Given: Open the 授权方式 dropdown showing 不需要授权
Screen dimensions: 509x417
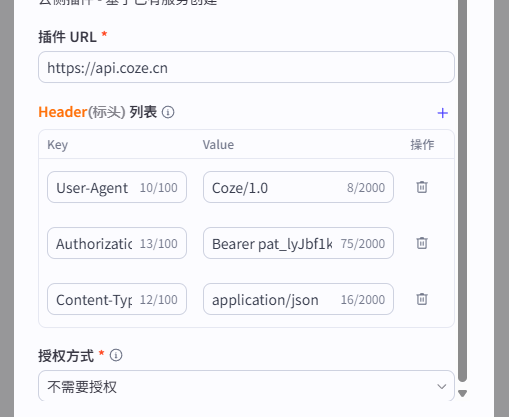Looking at the screenshot, I should point(246,386).
